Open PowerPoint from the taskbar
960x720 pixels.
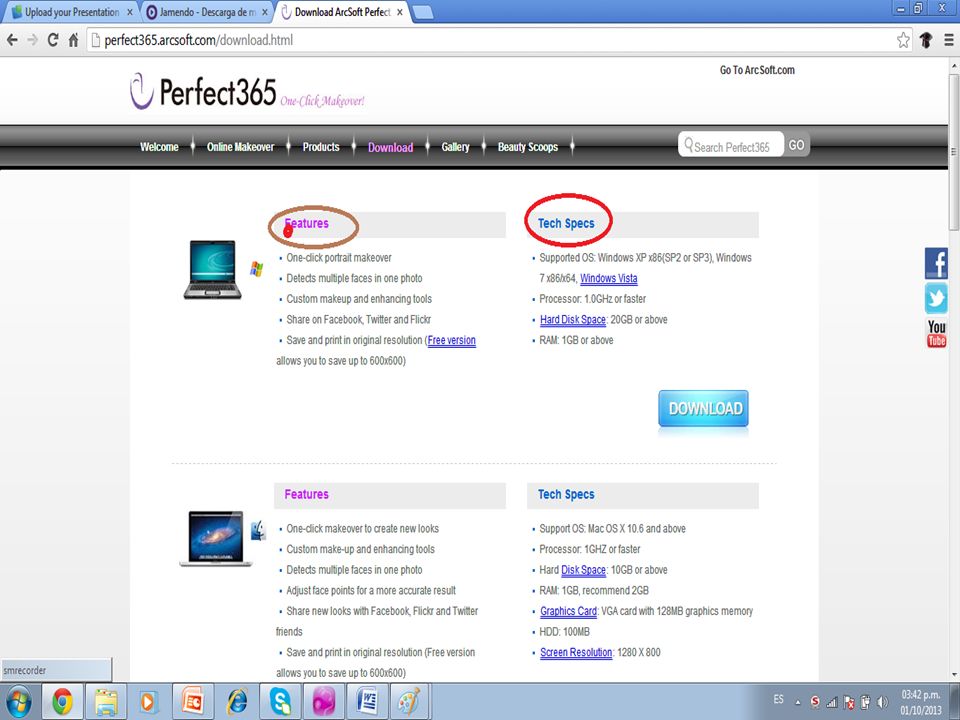pyautogui.click(x=193, y=702)
